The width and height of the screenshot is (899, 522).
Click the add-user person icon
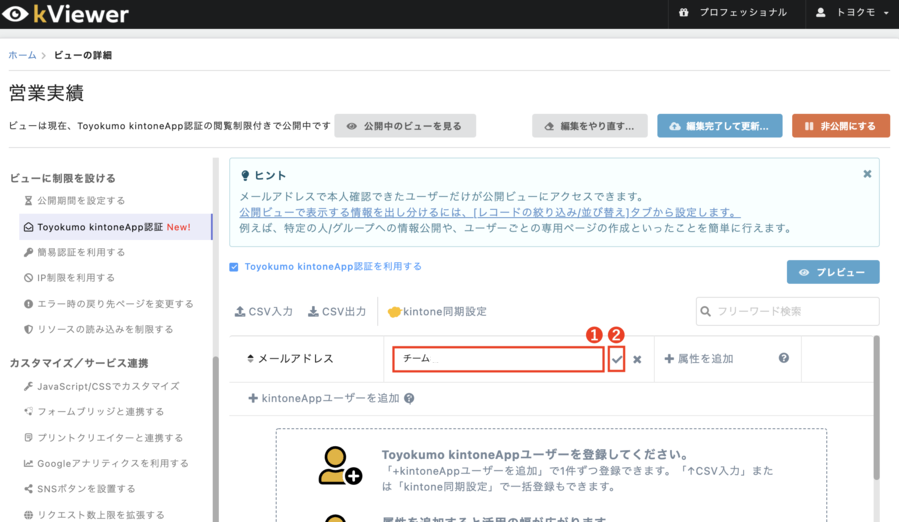[340, 465]
